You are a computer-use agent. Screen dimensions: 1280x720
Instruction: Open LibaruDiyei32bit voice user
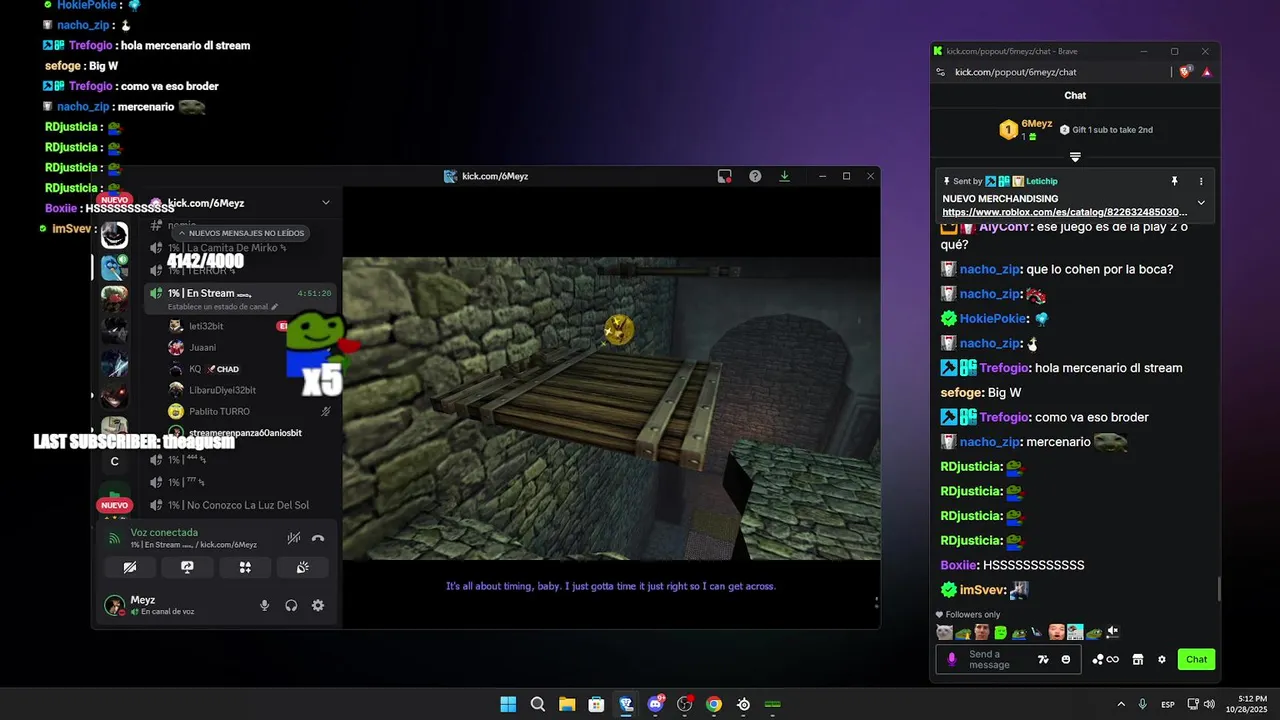tap(222, 390)
